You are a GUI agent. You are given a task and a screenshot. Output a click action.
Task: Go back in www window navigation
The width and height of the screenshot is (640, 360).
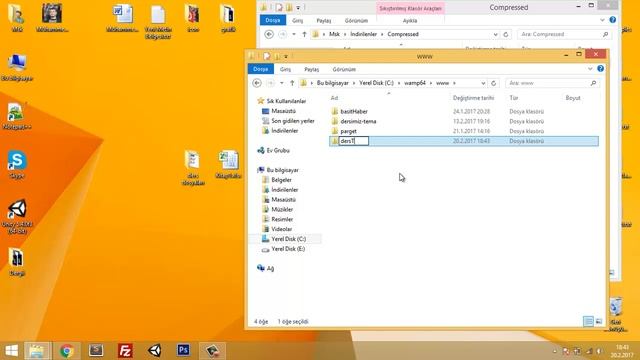257,83
